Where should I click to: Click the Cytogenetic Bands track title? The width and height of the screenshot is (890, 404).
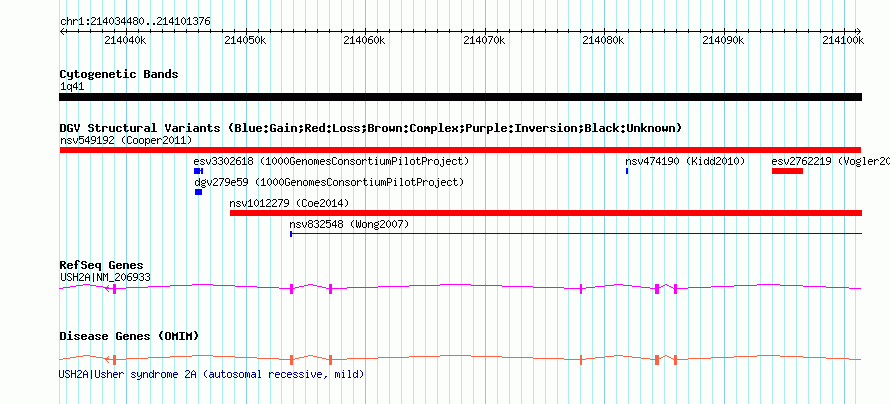click(119, 74)
